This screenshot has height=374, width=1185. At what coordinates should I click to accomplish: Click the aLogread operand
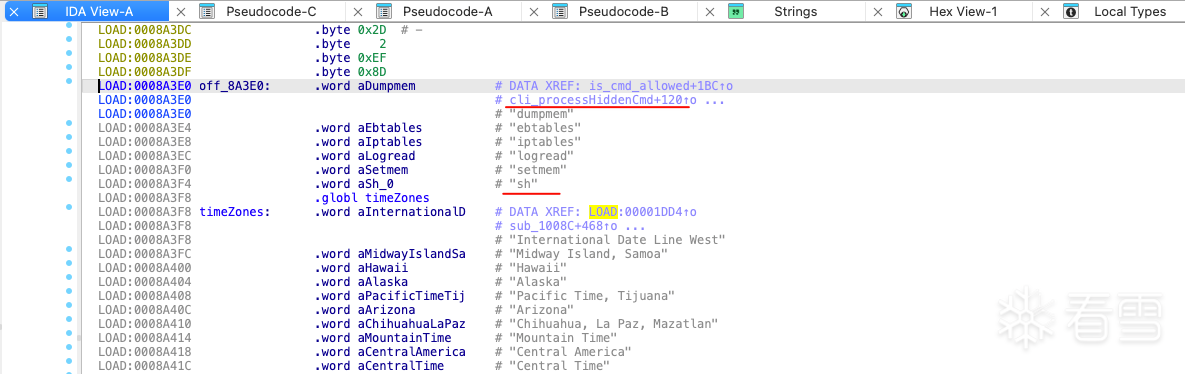pos(387,156)
